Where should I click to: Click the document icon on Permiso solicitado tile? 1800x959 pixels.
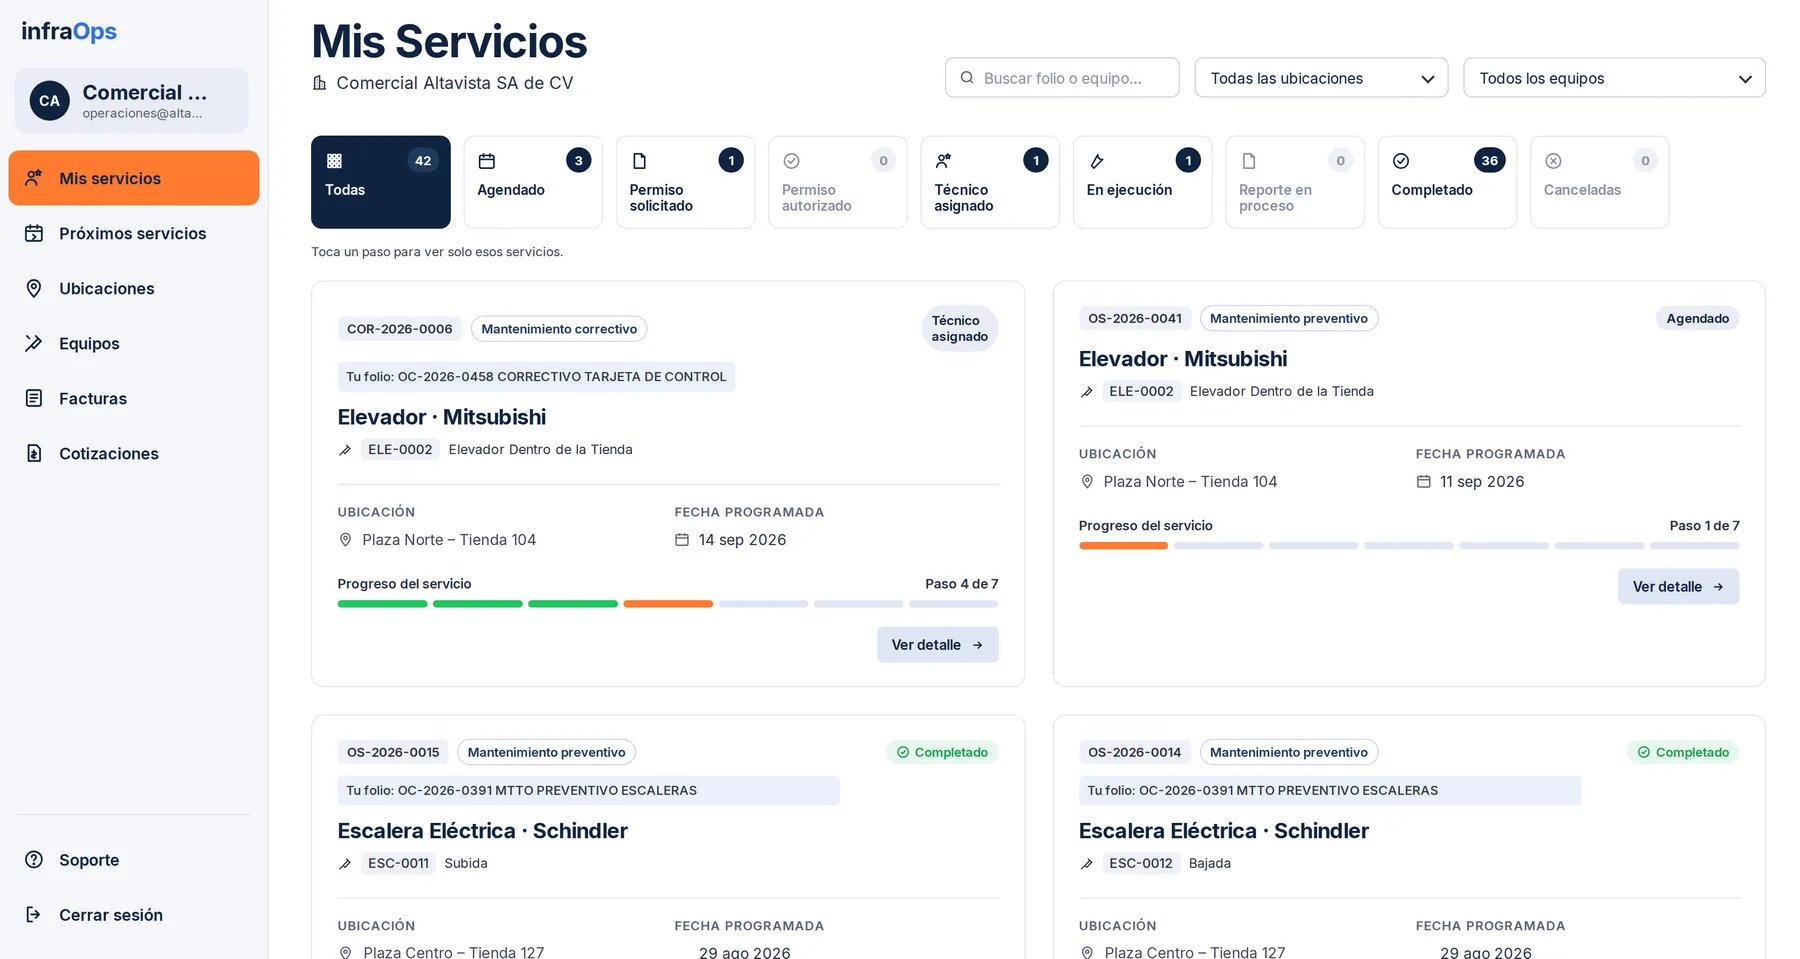pyautogui.click(x=640, y=161)
